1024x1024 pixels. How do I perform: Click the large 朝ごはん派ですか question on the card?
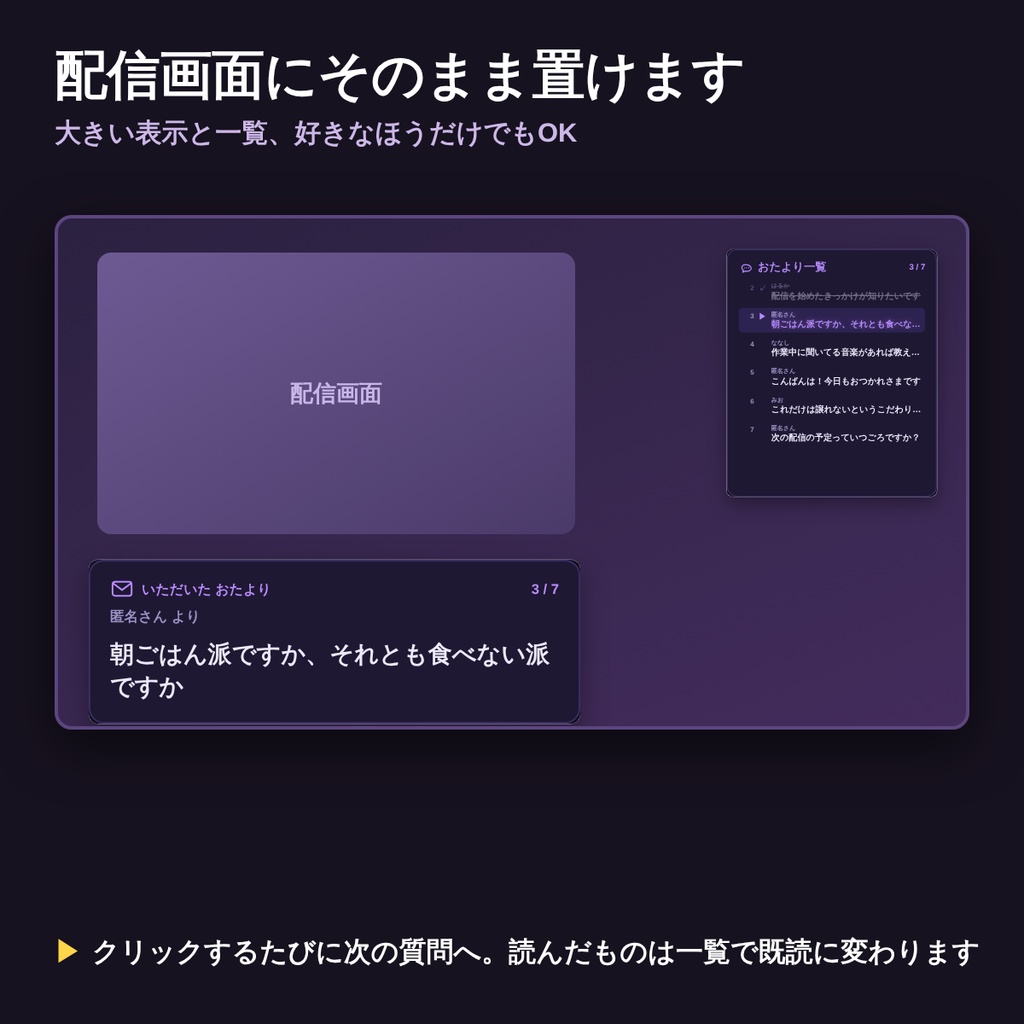(x=329, y=671)
